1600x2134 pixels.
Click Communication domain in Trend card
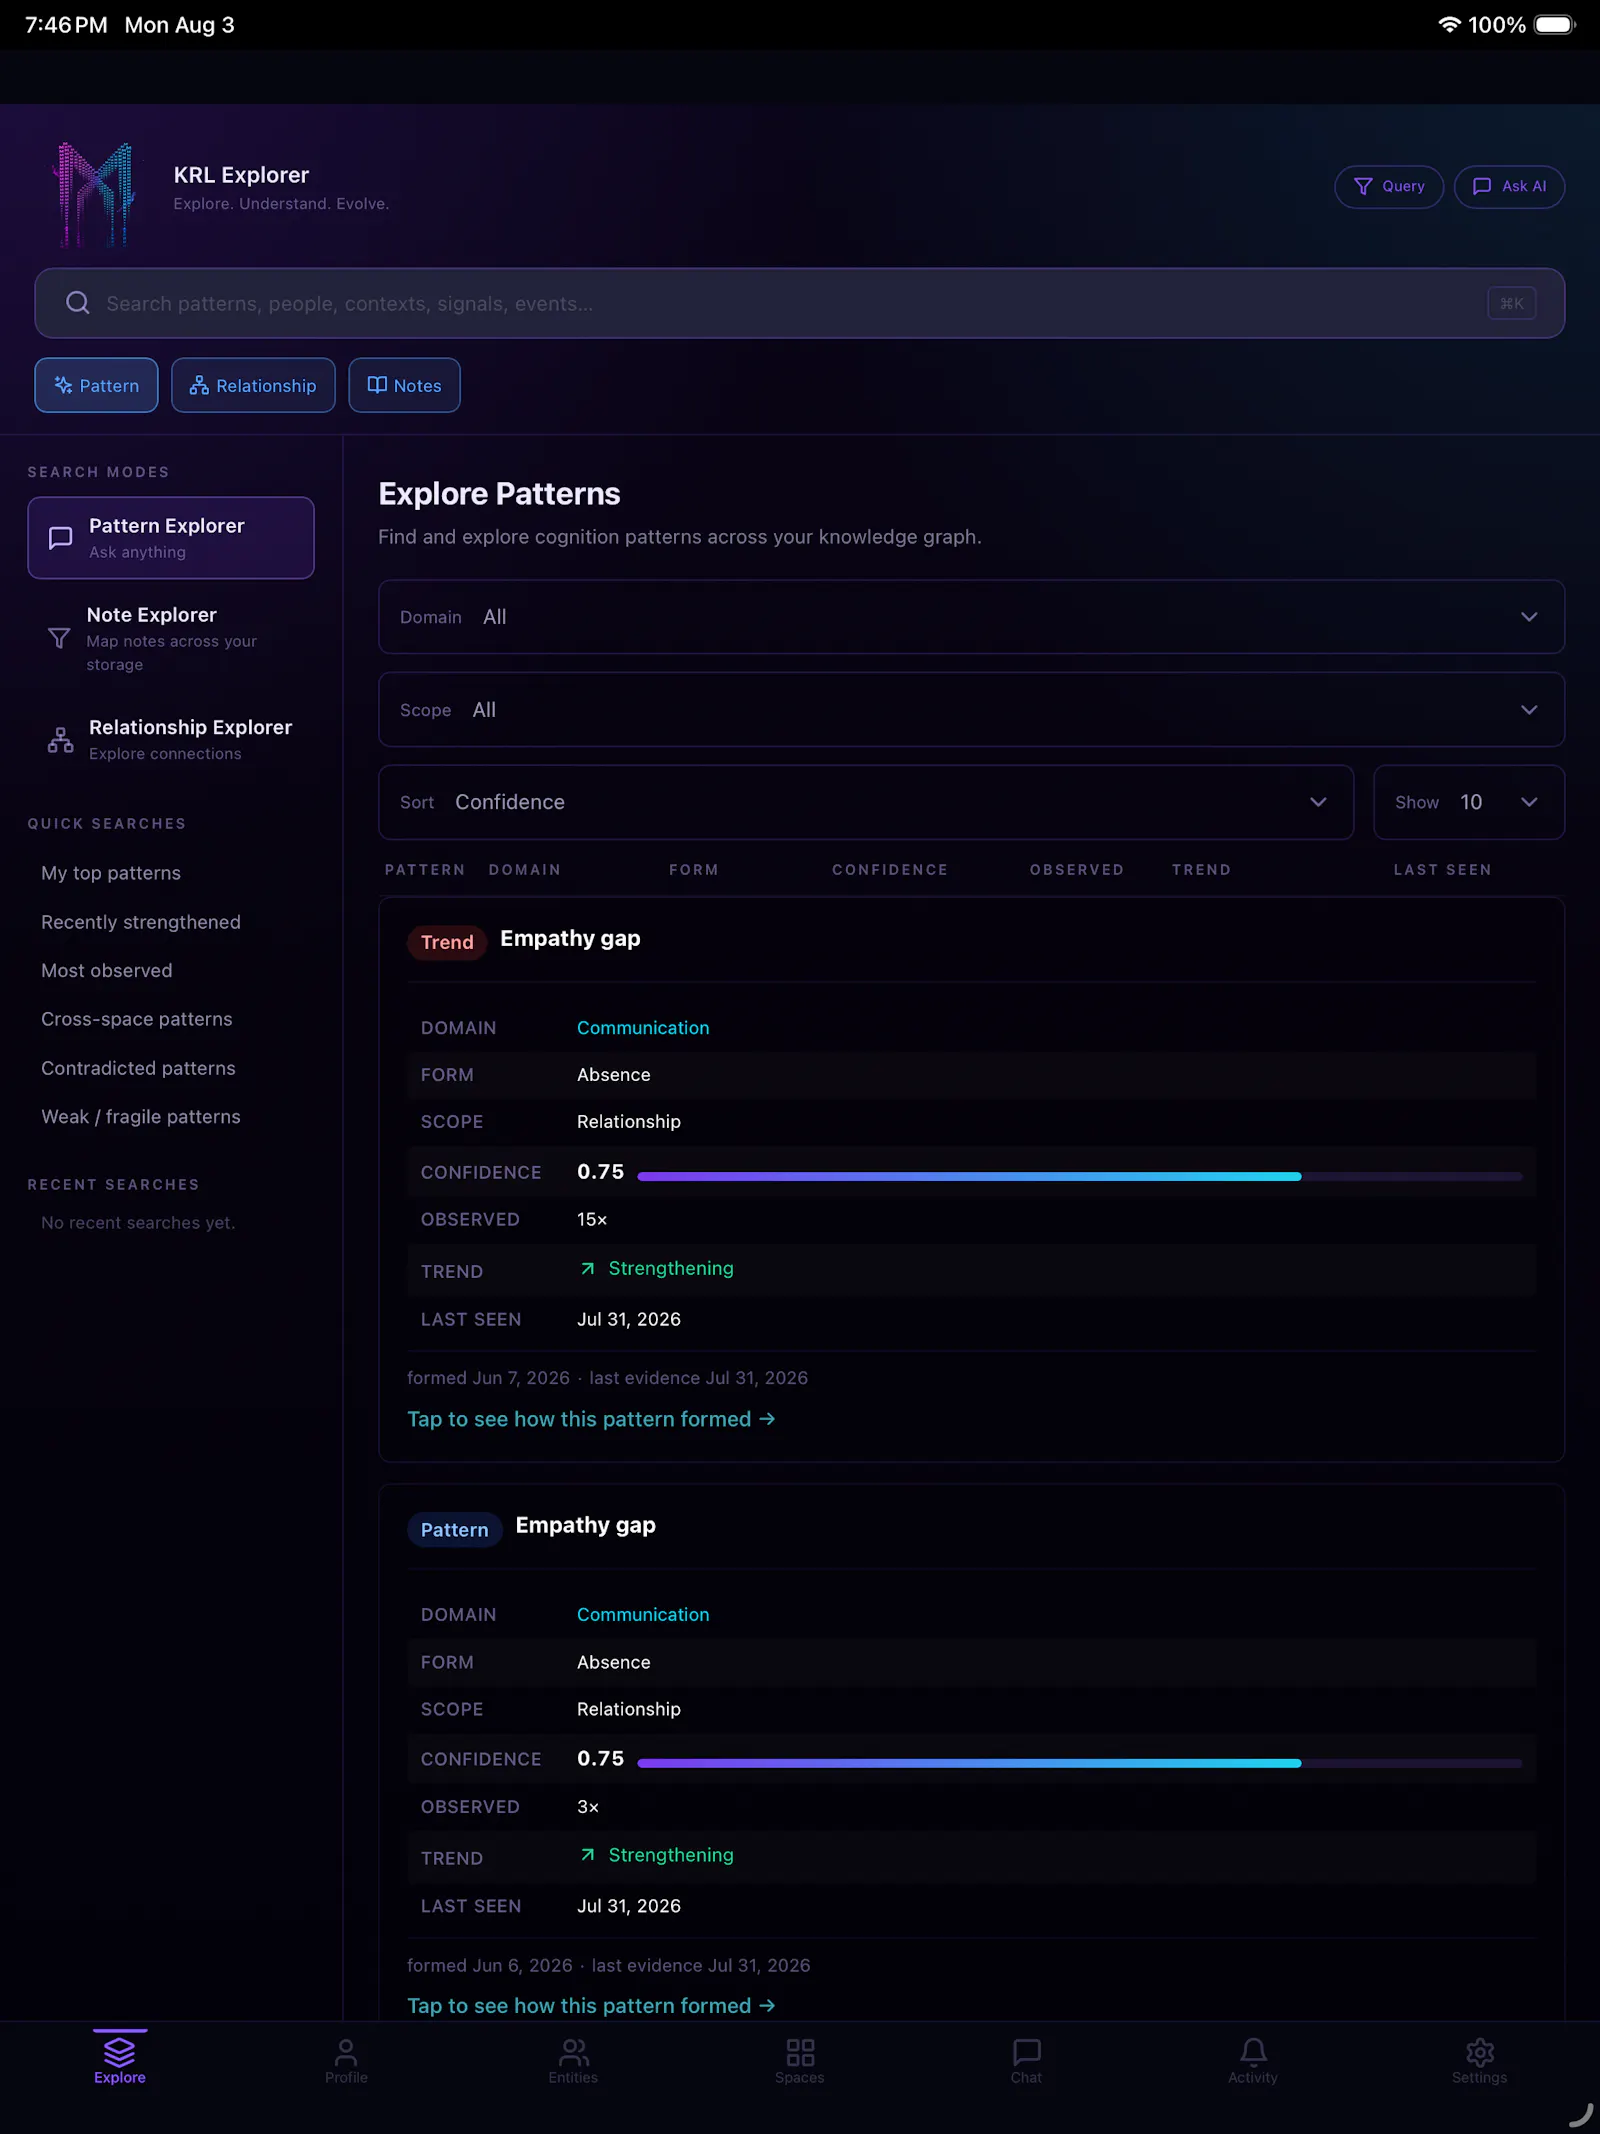(643, 1028)
